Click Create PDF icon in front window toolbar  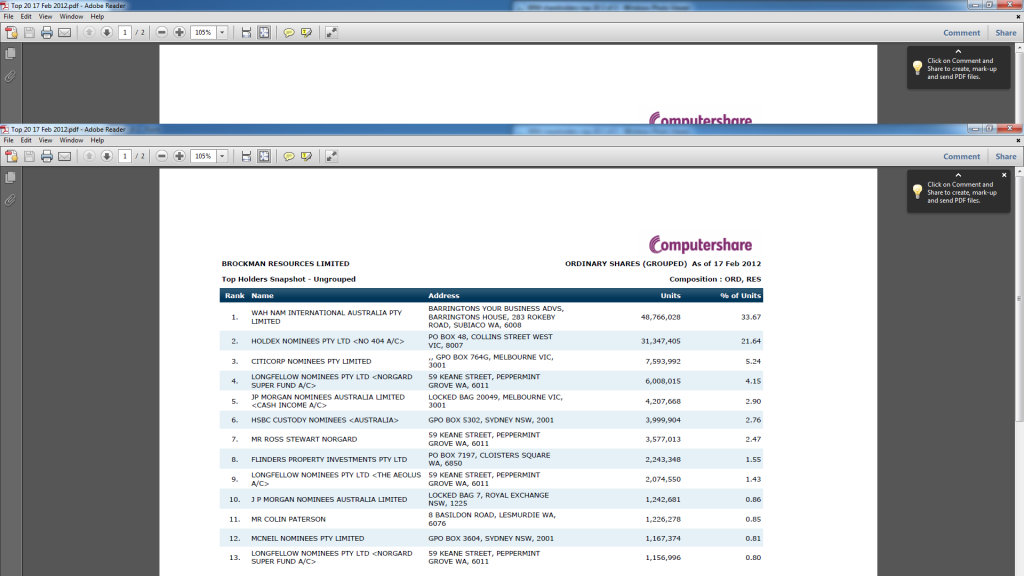point(11,156)
